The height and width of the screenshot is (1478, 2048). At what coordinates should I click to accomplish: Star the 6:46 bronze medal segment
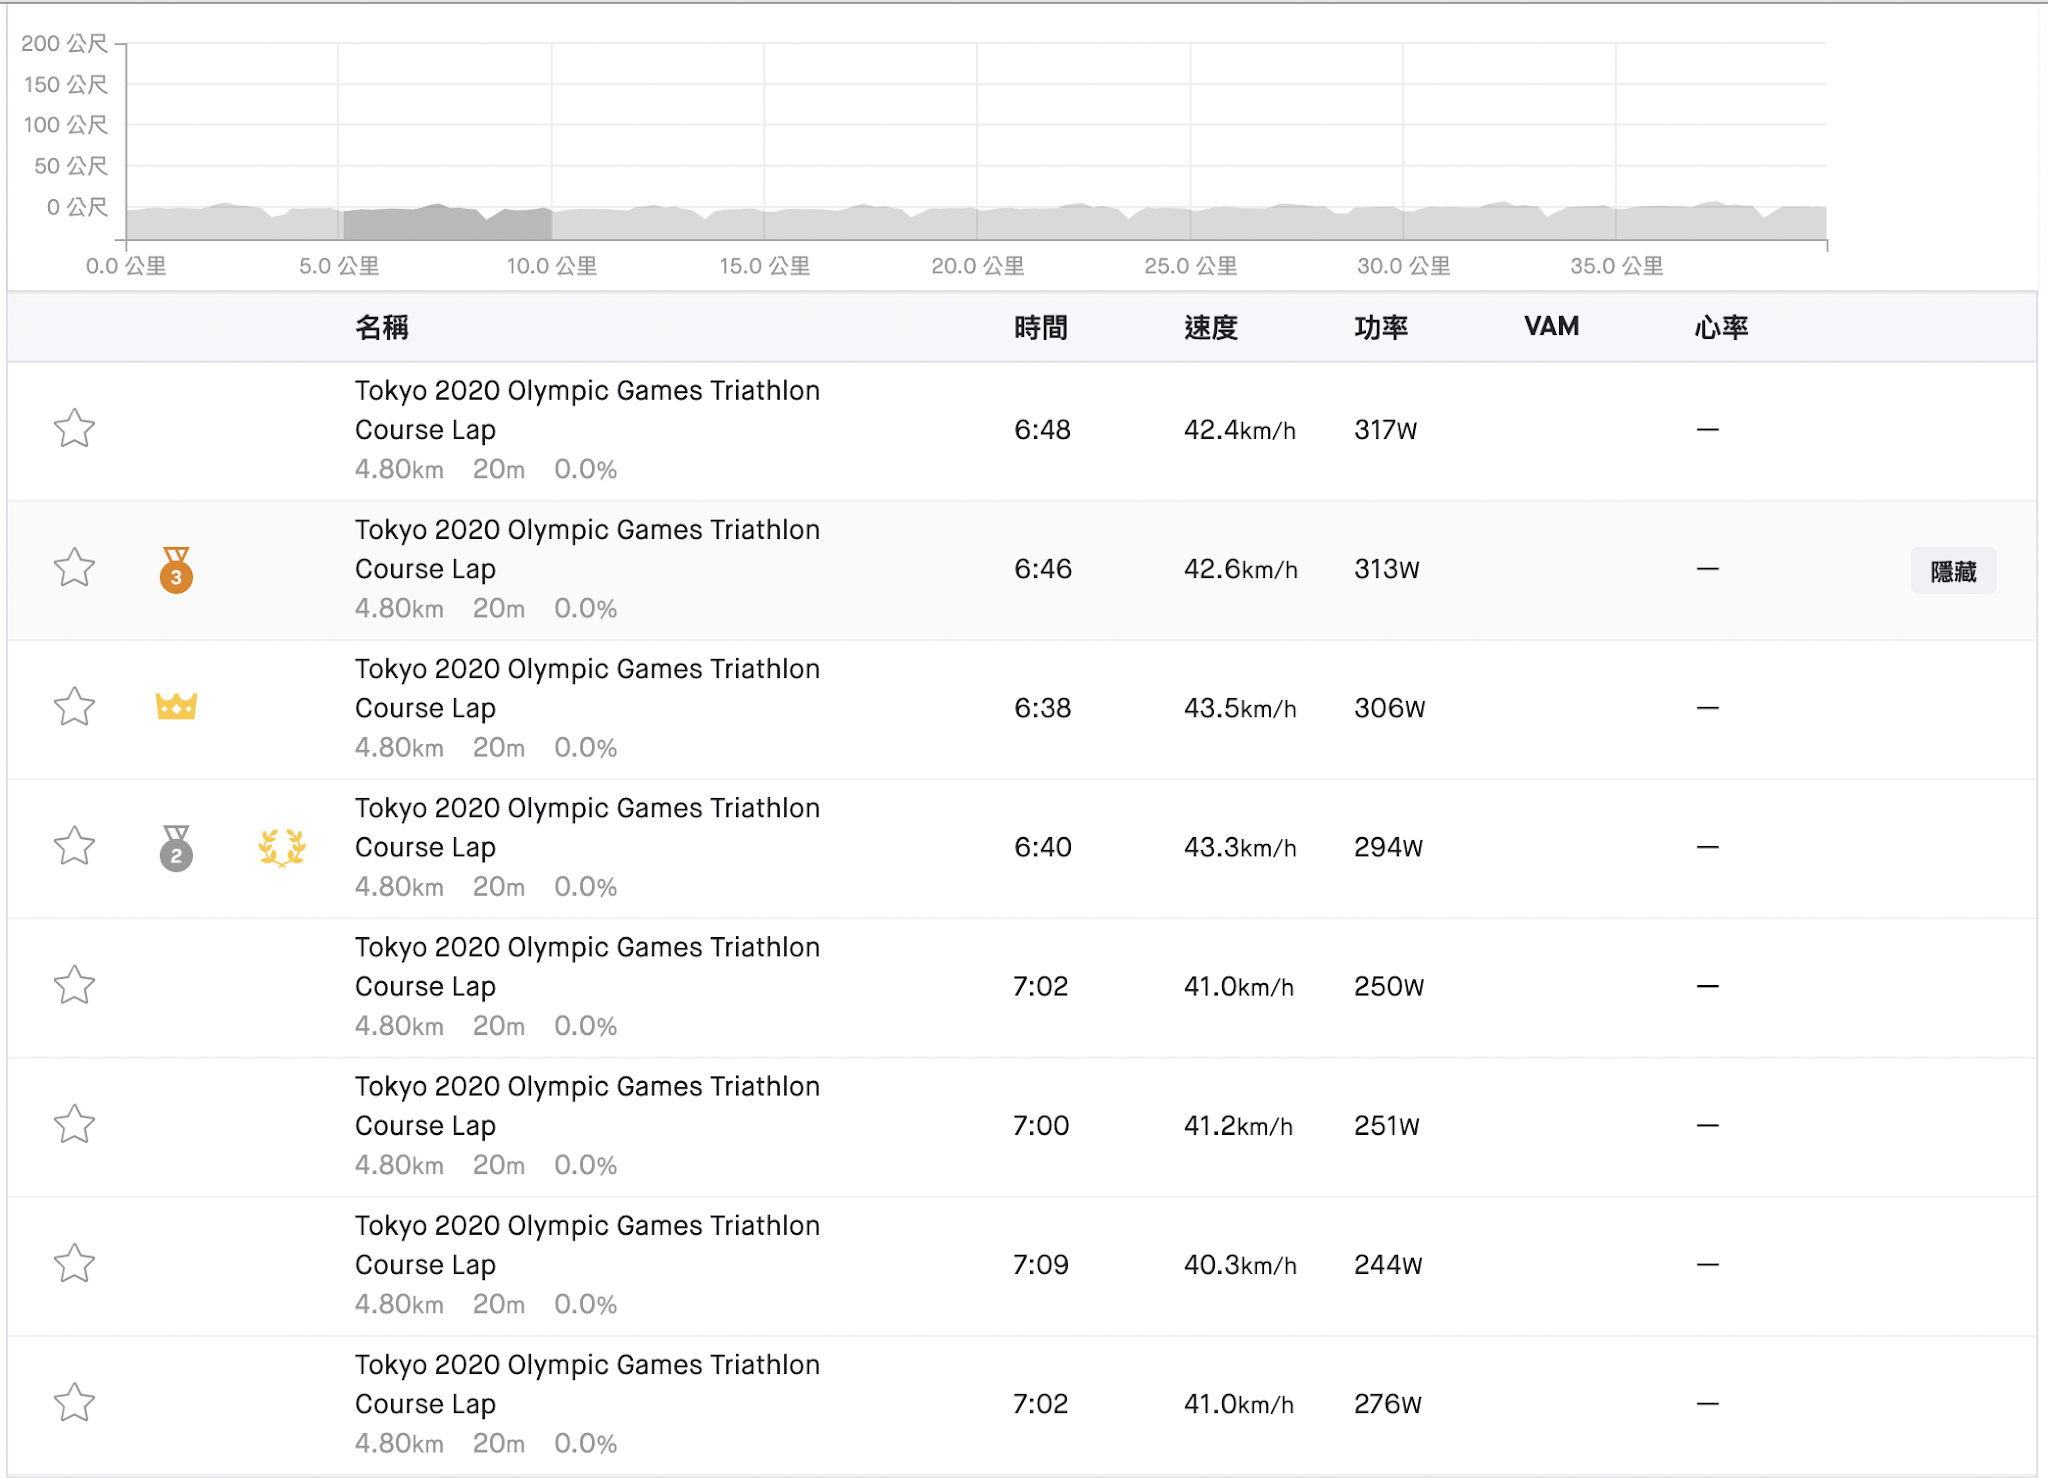pos(74,568)
